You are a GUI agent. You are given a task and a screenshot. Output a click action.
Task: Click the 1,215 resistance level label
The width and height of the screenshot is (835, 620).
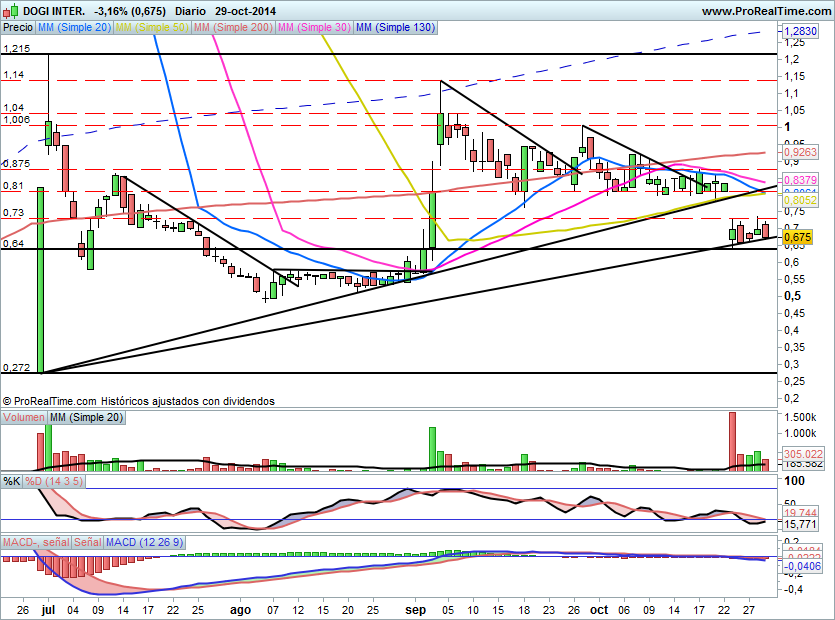click(x=17, y=48)
